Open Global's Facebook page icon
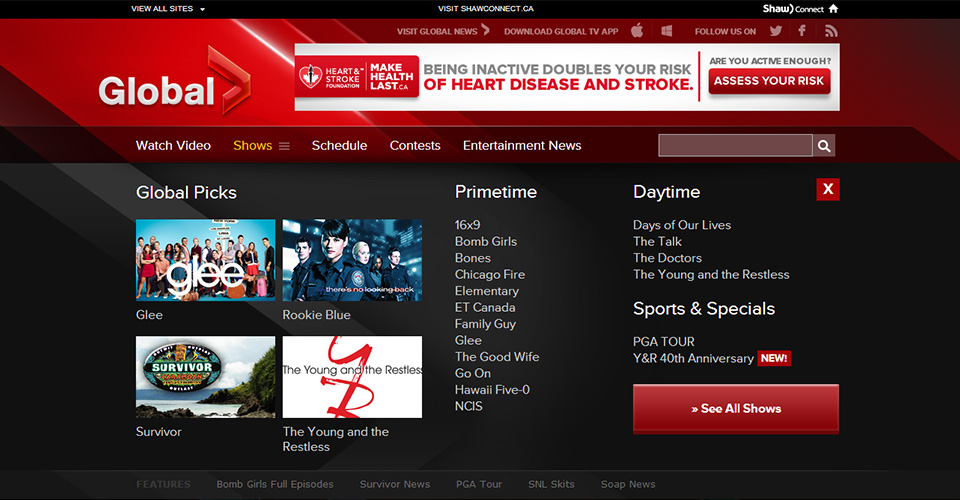 pyautogui.click(x=802, y=31)
